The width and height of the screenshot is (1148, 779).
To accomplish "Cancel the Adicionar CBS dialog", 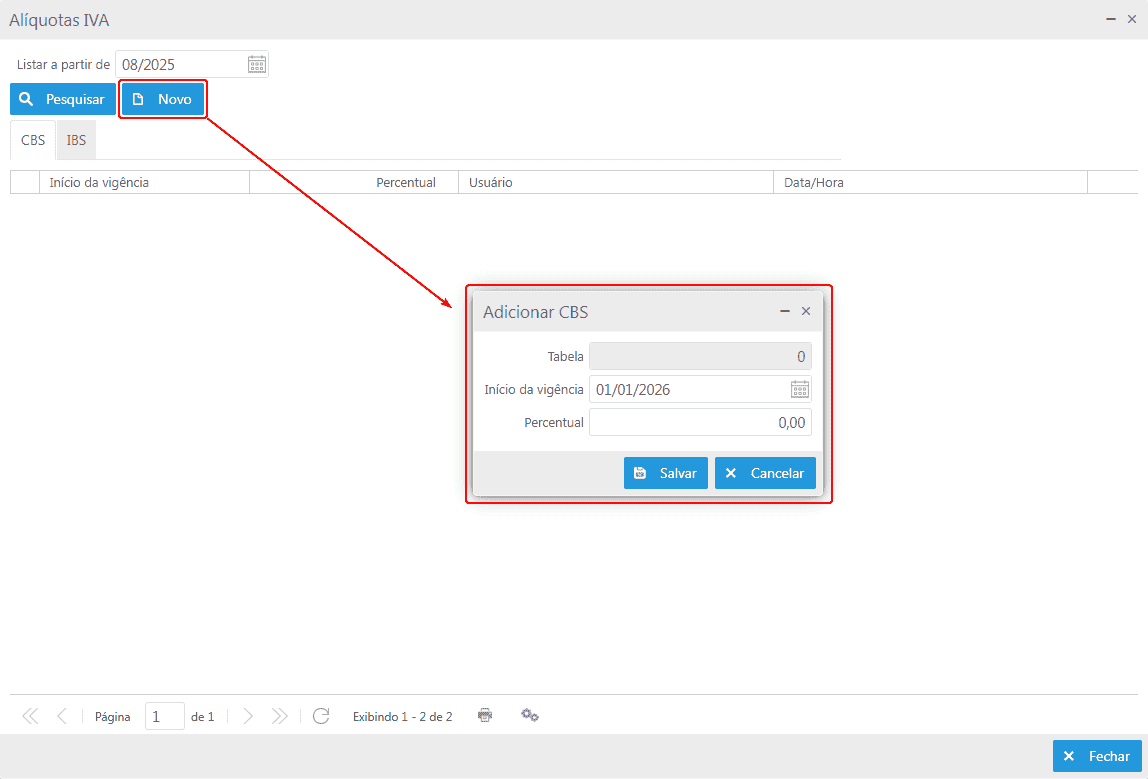I will click(x=765, y=473).
